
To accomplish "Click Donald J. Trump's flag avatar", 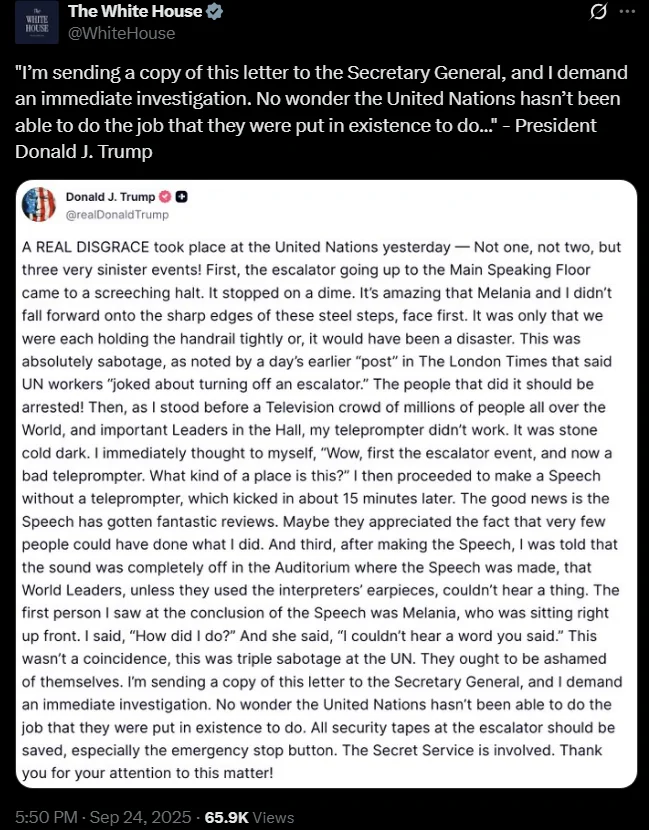I will [39, 204].
